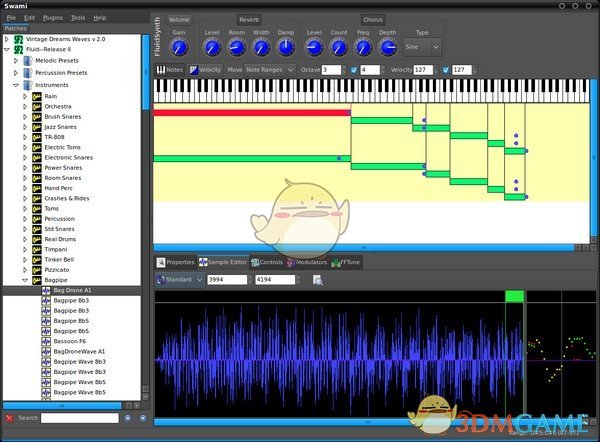Screen dimensions: 600x442
Task: Click the SF2 icon of Vintage Dreams Waves
Action: point(18,39)
